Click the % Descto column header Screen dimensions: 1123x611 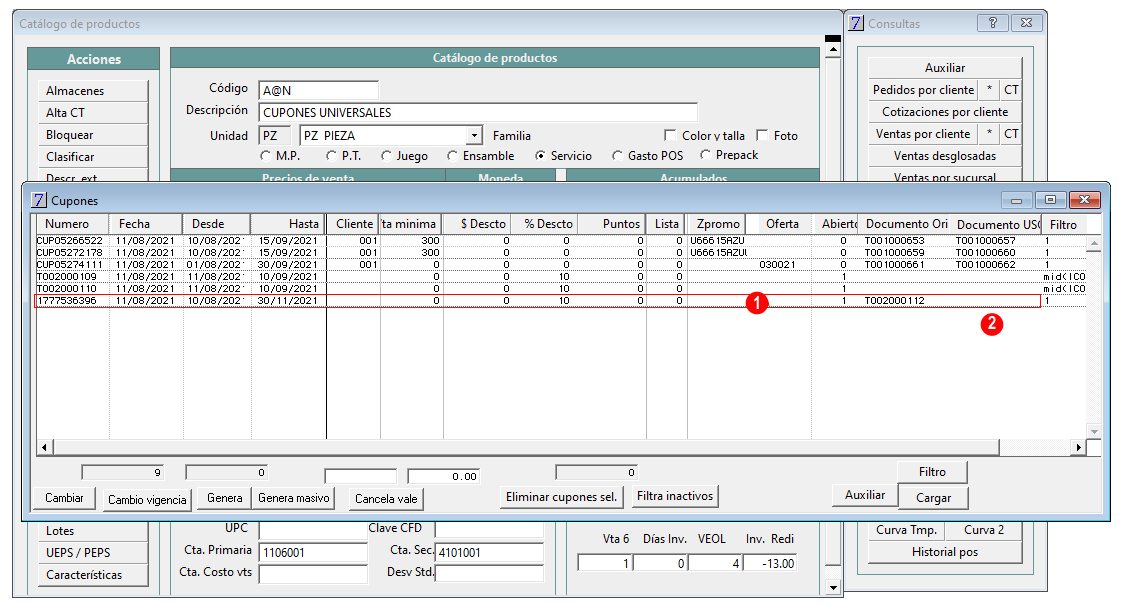point(546,223)
